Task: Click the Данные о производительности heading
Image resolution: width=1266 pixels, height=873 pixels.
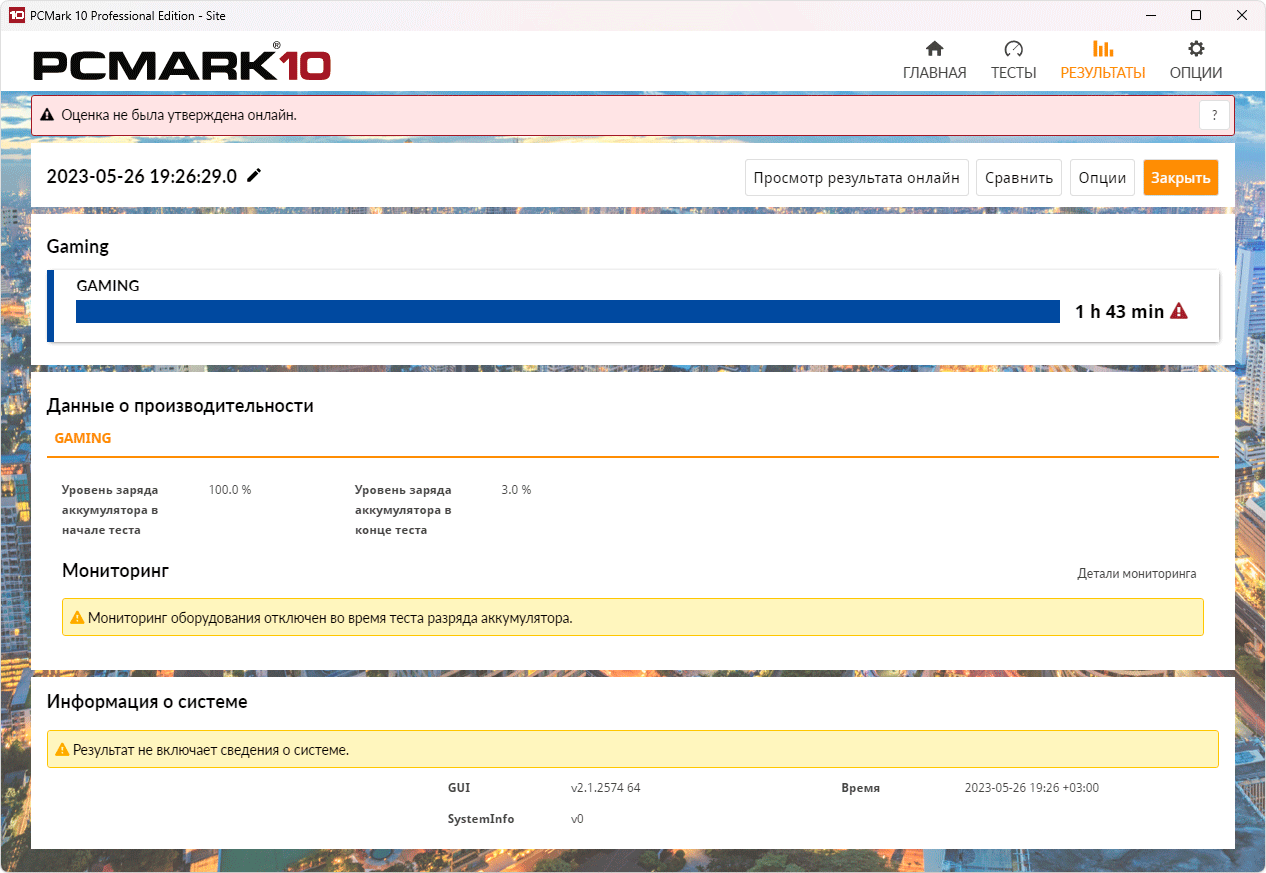Action: click(x=180, y=406)
